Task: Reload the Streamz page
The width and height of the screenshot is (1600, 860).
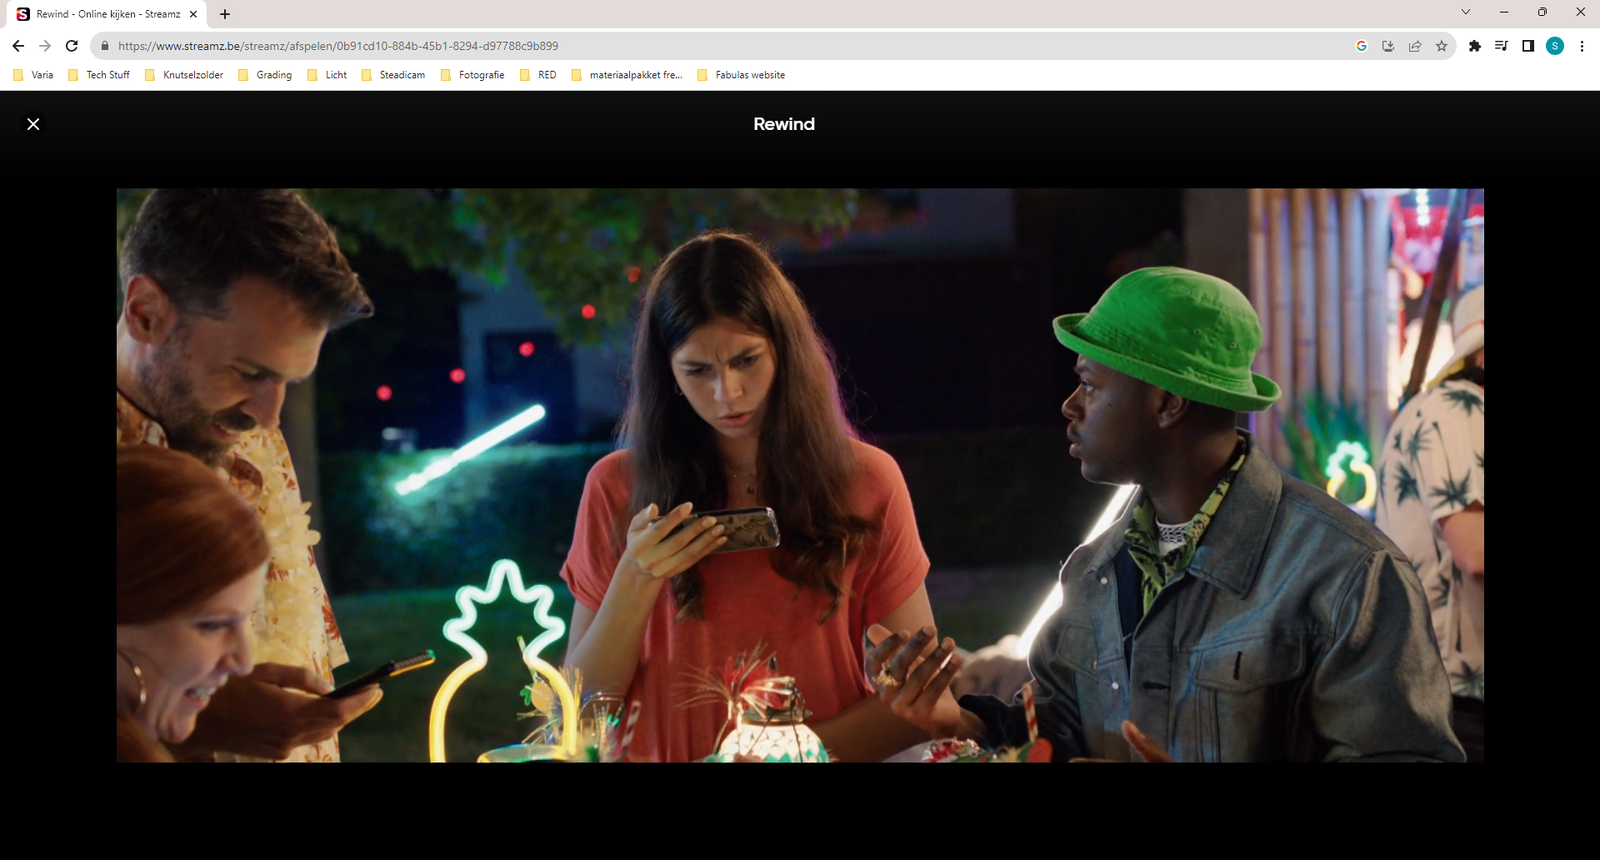Action: pos(72,46)
